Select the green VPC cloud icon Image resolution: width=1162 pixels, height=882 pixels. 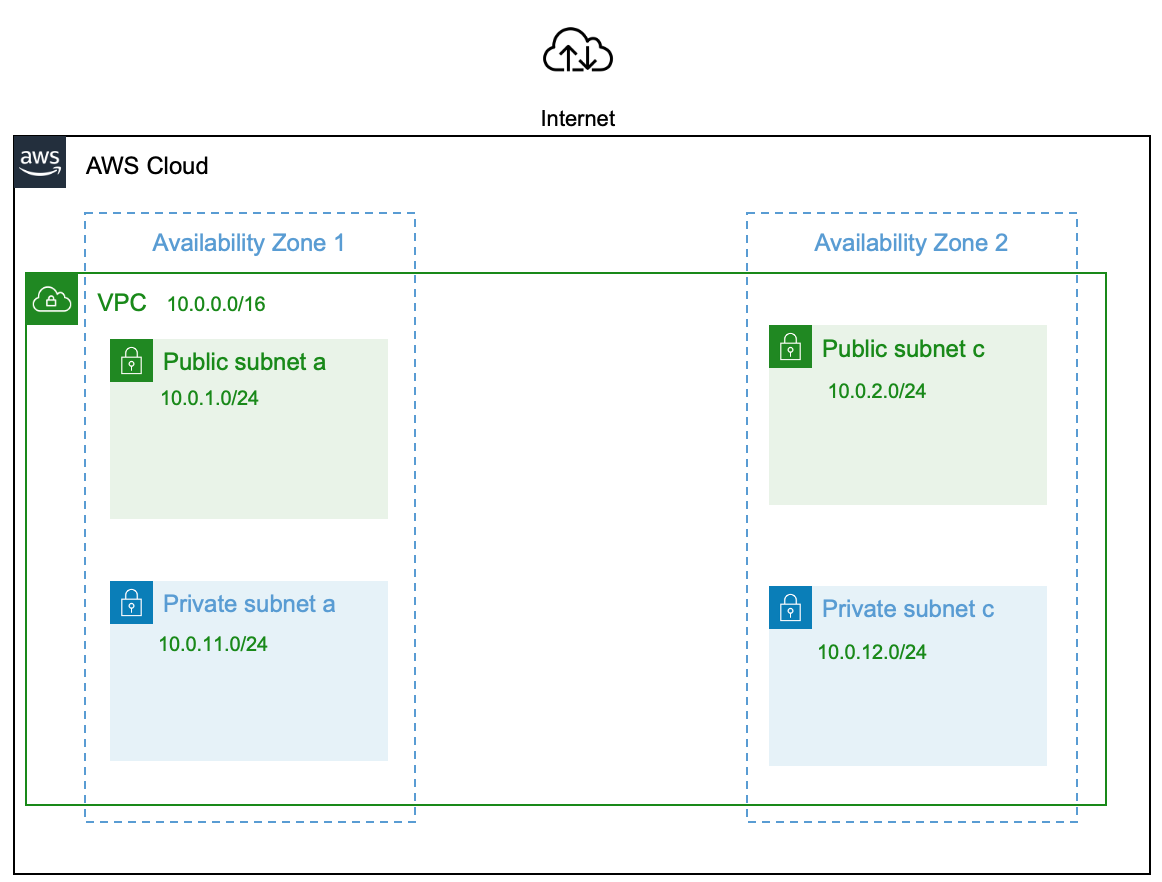click(x=52, y=299)
